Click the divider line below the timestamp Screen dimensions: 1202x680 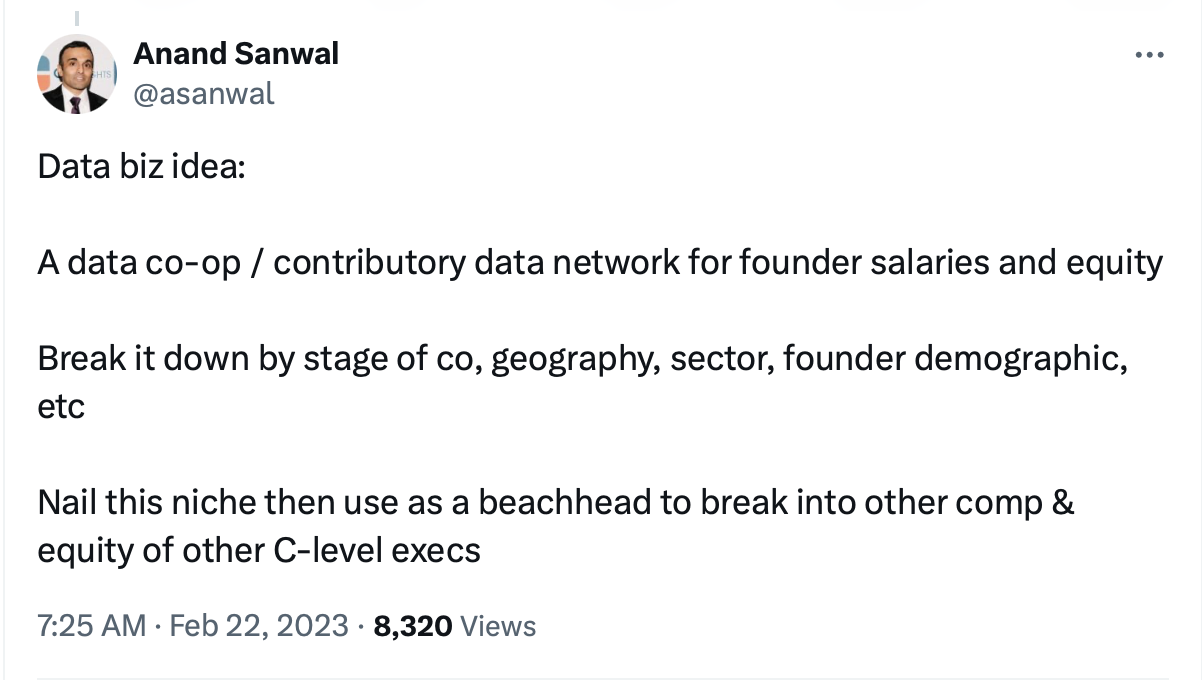(x=601, y=677)
